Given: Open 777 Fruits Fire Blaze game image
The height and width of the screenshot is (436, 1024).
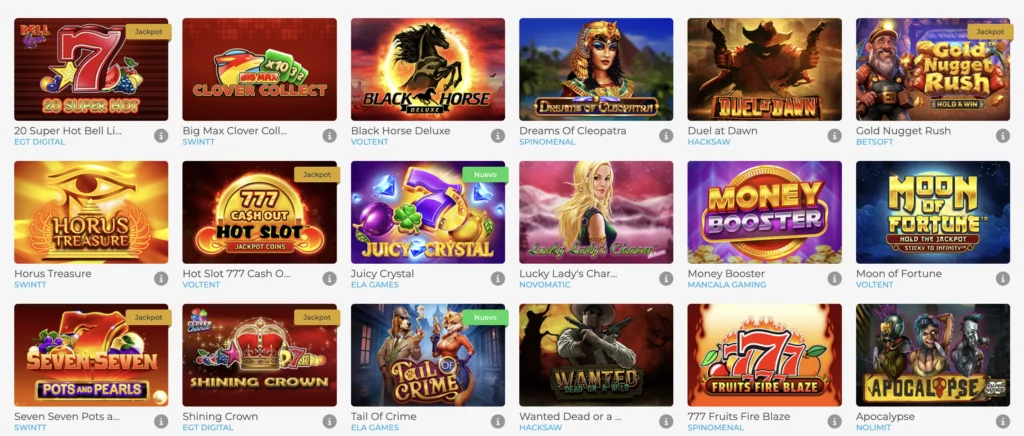Looking at the screenshot, I should pos(765,355).
